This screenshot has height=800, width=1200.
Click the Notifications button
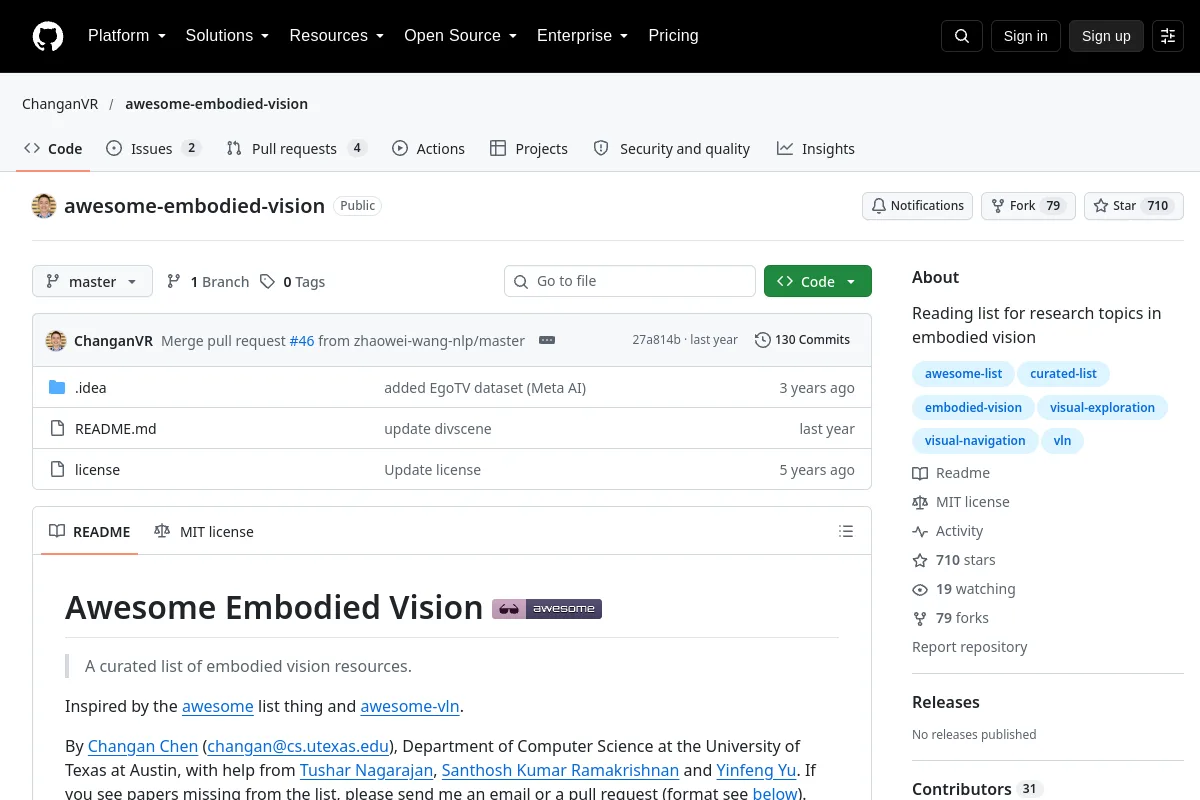click(917, 206)
